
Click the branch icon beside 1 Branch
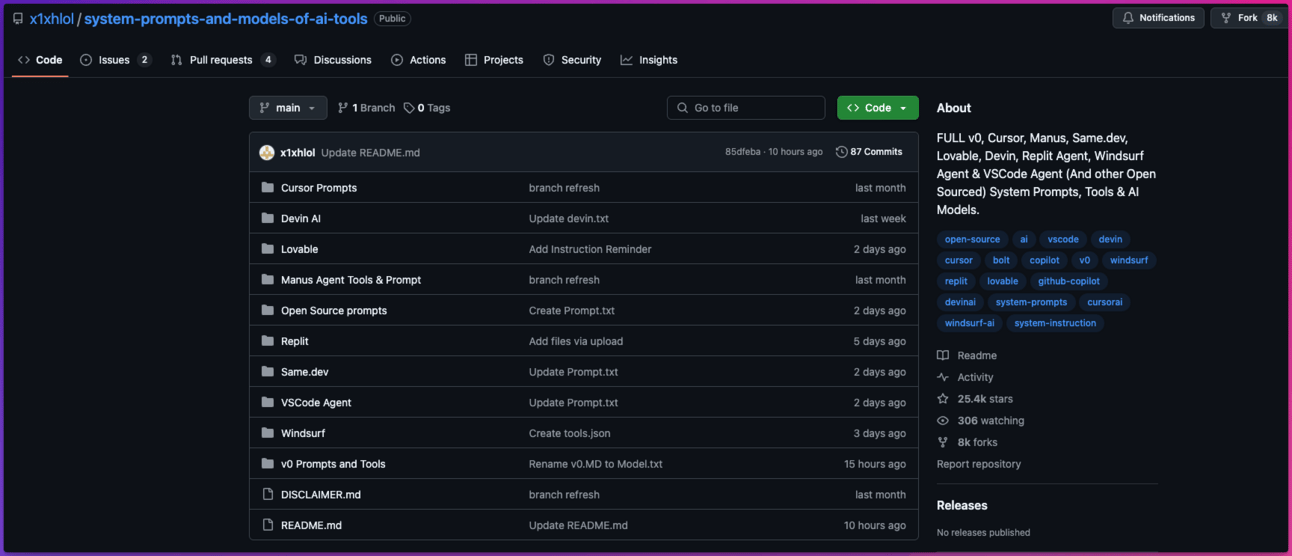pyautogui.click(x=343, y=108)
